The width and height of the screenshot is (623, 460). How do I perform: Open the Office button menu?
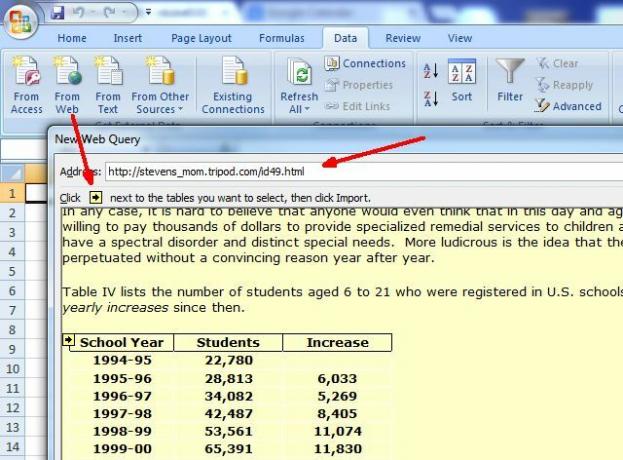pyautogui.click(x=21, y=21)
